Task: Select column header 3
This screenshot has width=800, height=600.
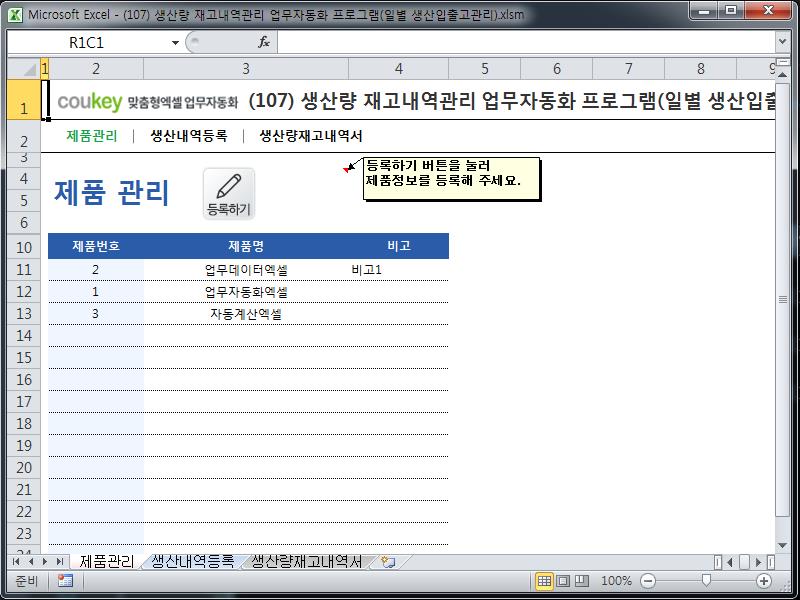Action: coord(246,68)
